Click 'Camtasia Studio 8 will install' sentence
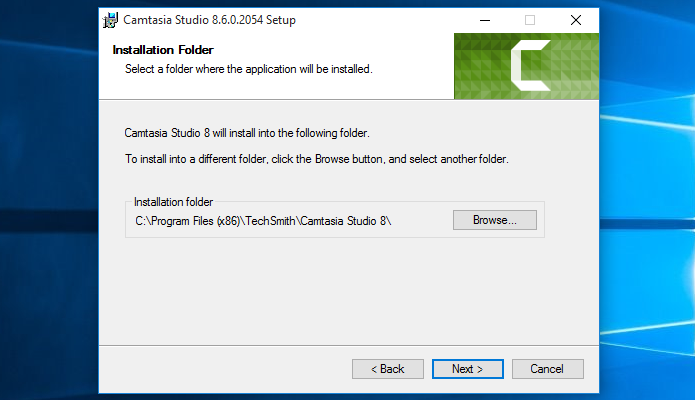 click(x=247, y=133)
